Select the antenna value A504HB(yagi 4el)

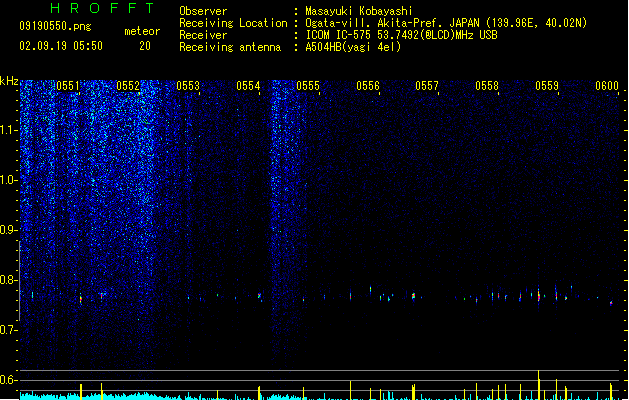[353, 47]
